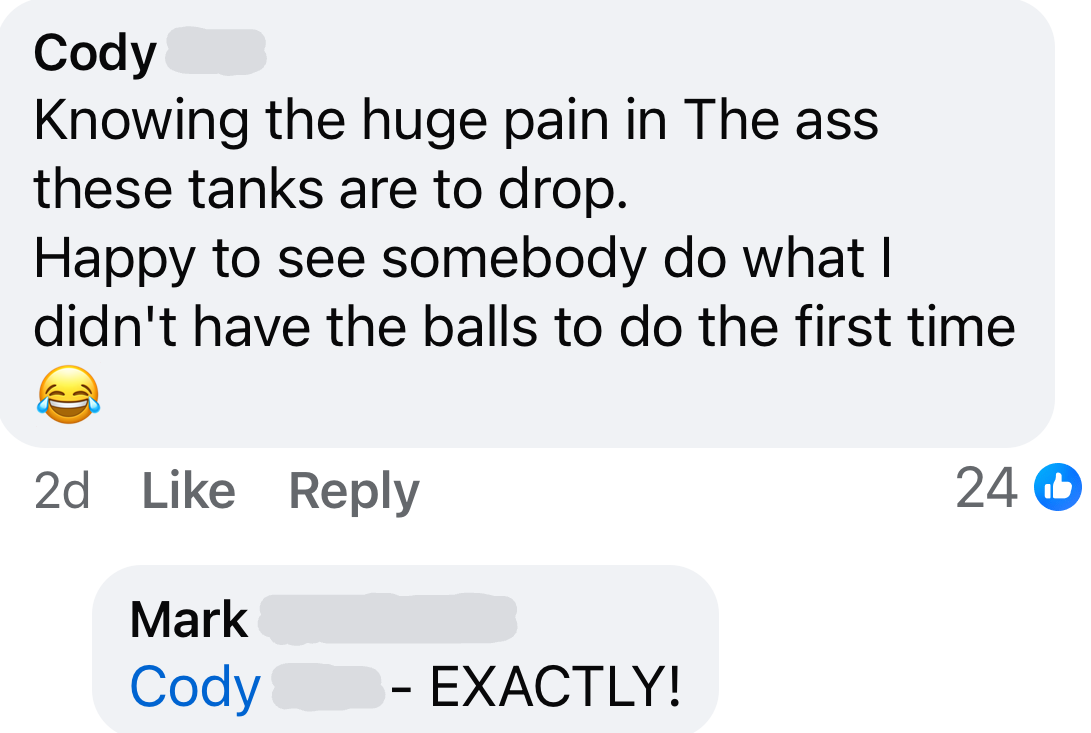Image resolution: width=1091 pixels, height=733 pixels.
Task: Click the word "tanks" in the comment
Action: tap(255, 189)
